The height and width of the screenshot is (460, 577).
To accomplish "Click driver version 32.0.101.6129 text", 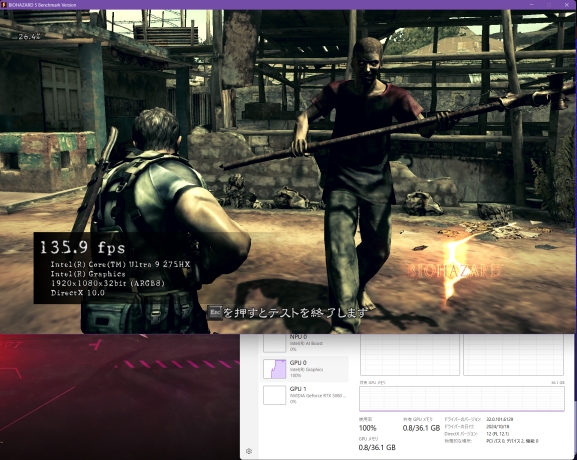I will [x=500, y=419].
